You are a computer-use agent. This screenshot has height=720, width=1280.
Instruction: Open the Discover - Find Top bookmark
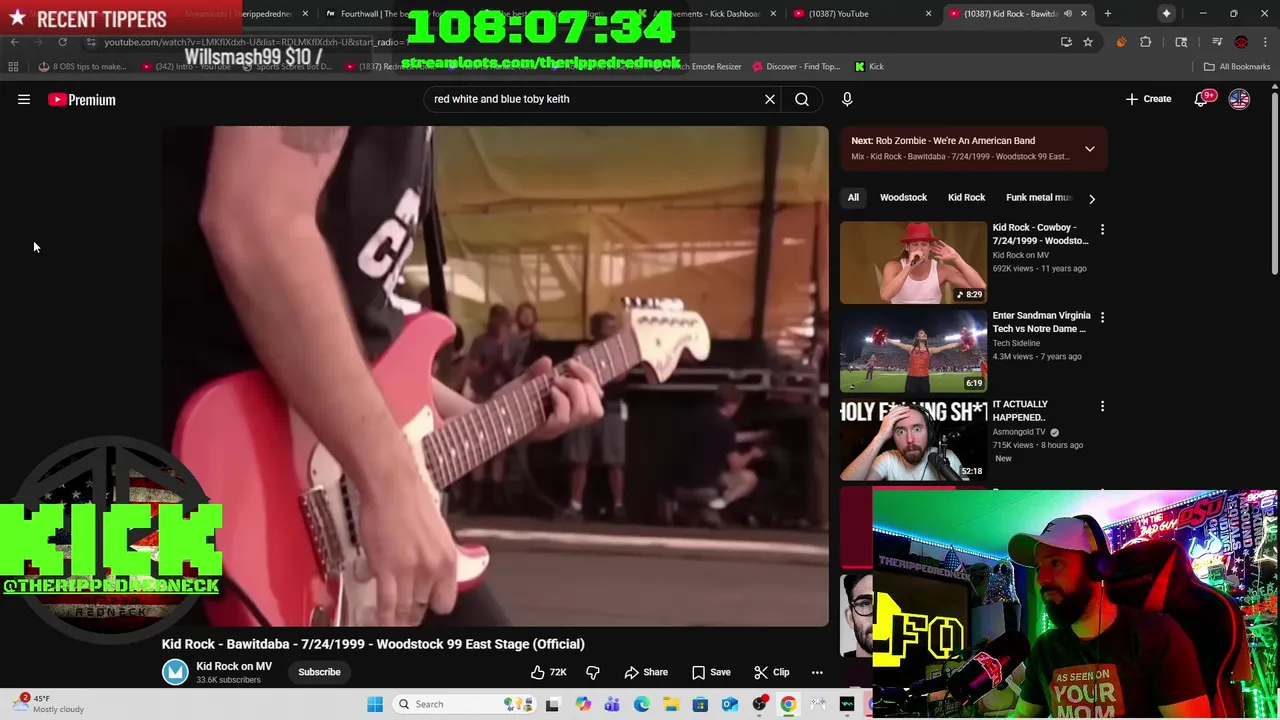(797, 66)
